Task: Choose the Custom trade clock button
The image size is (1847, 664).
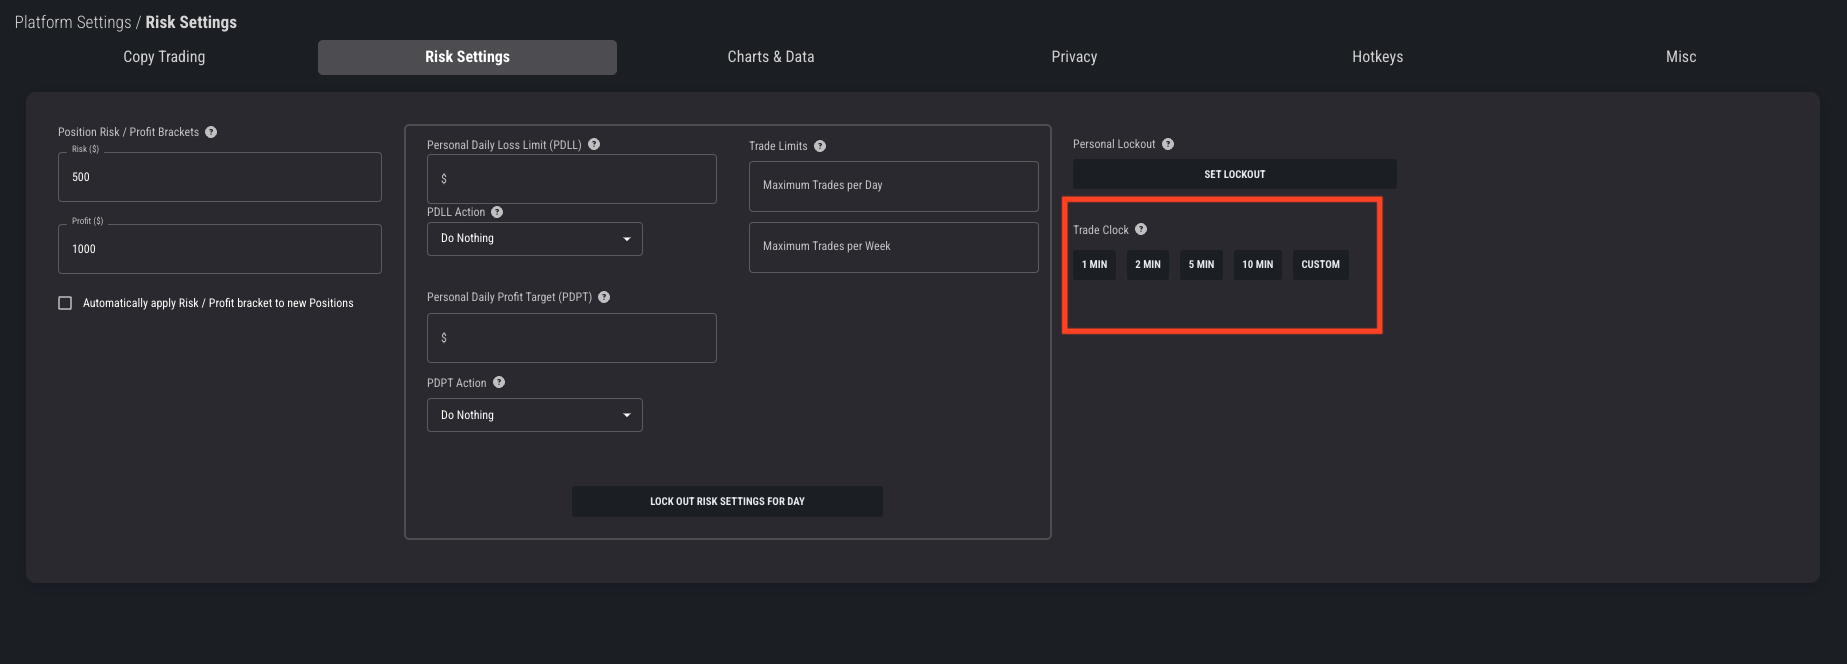Action: point(1320,265)
